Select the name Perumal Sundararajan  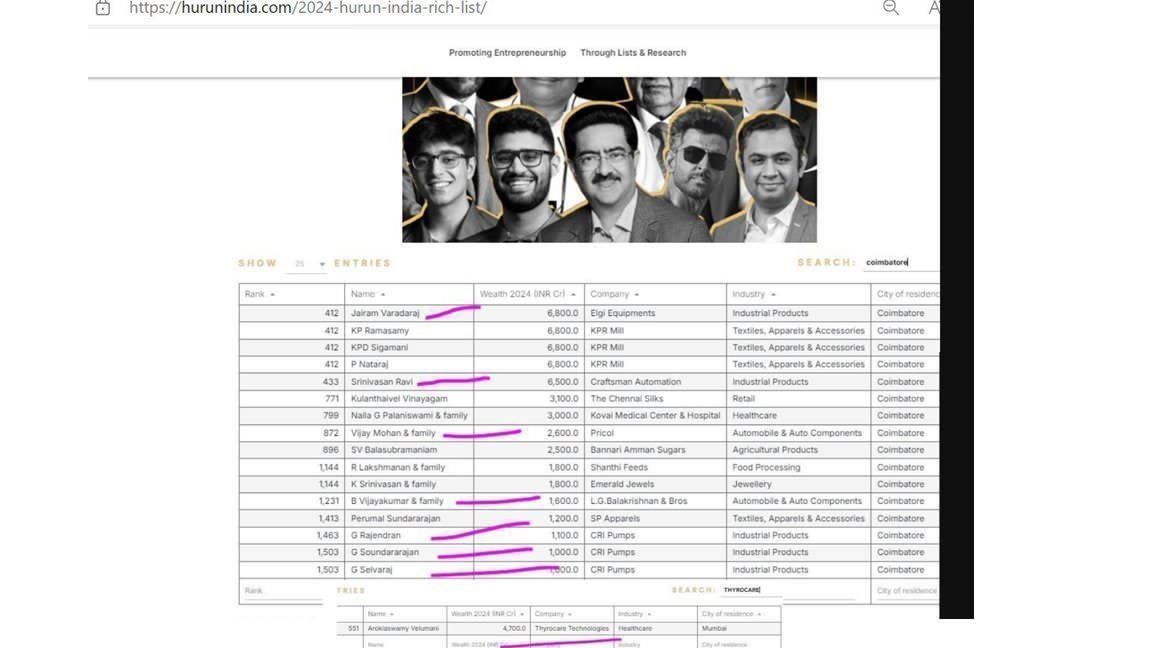tap(395, 519)
